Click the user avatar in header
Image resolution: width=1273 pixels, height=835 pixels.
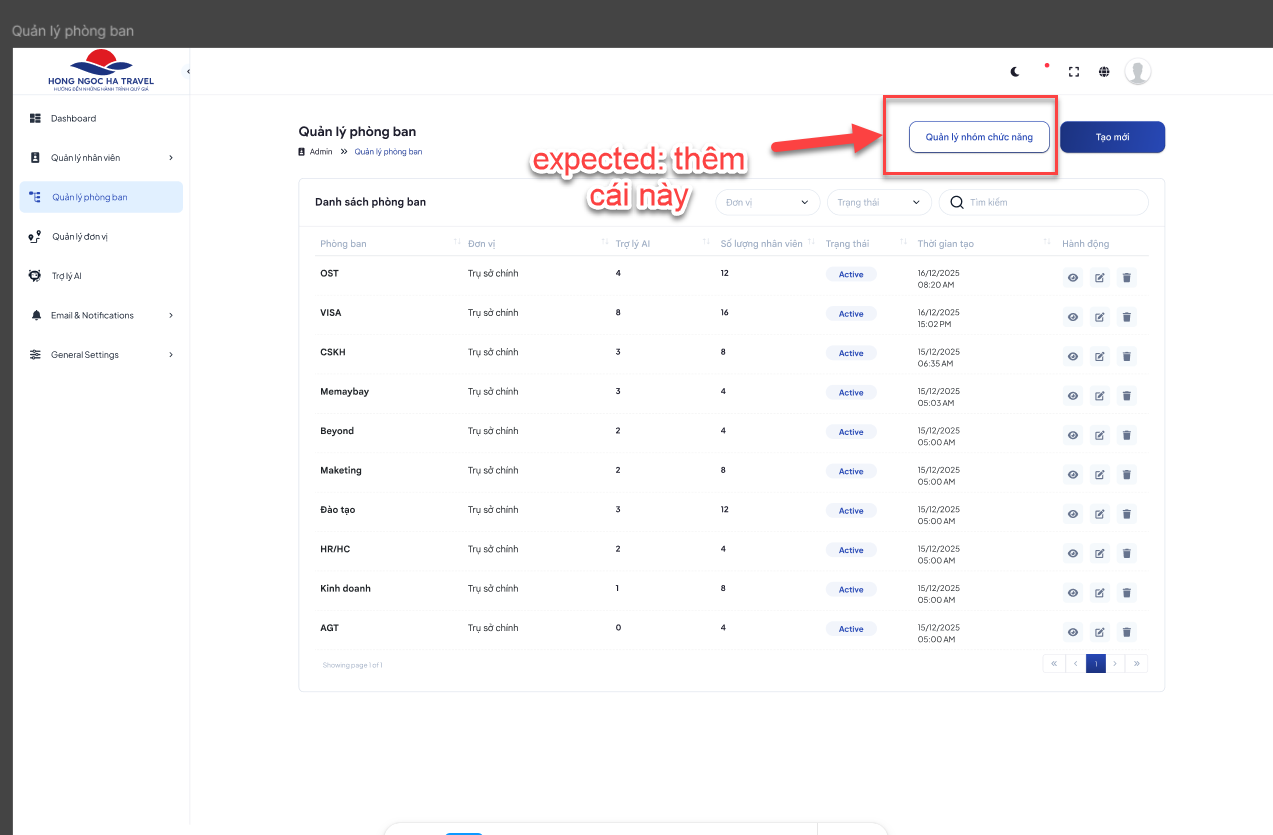[x=1137, y=71]
